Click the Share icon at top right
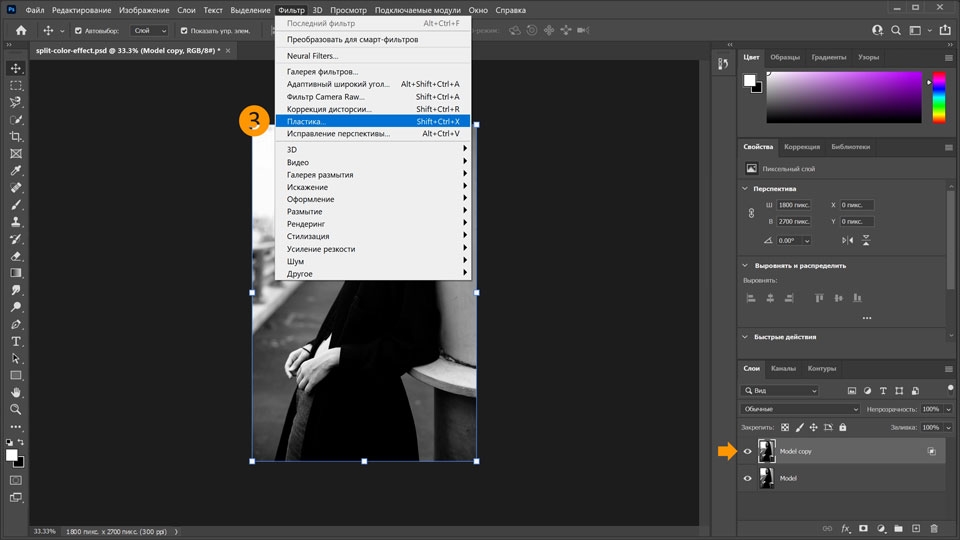 945,30
